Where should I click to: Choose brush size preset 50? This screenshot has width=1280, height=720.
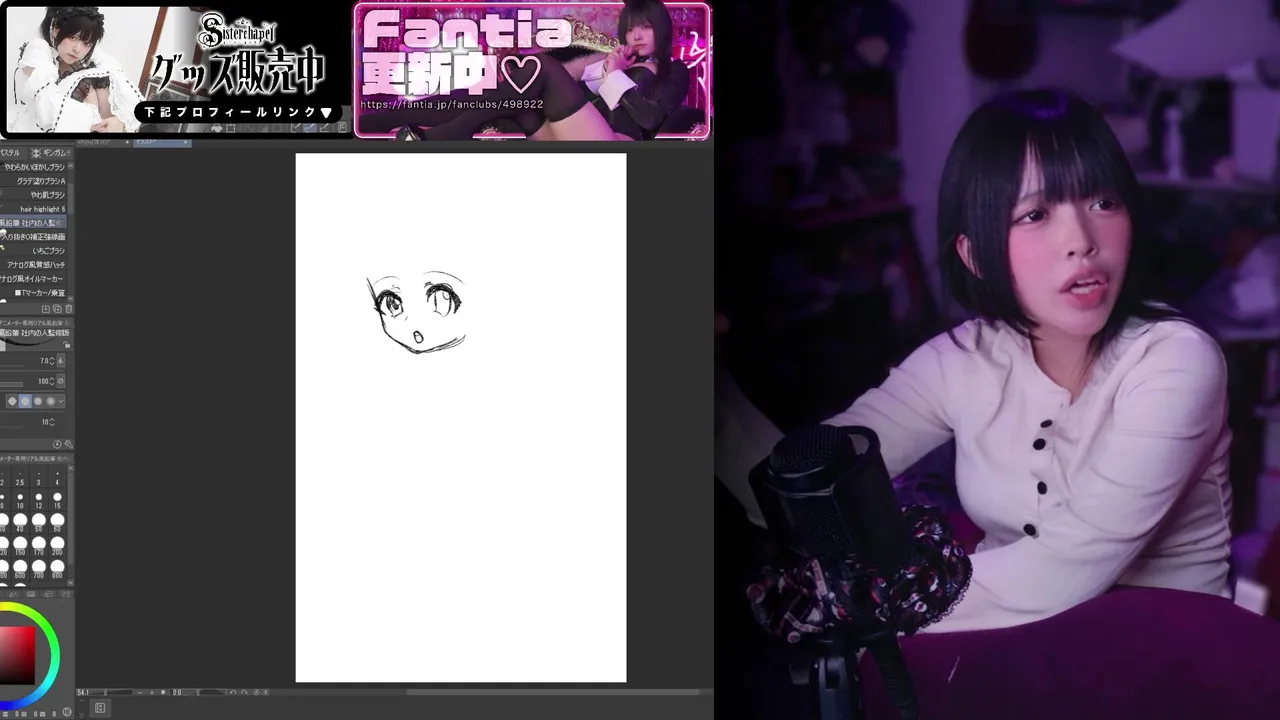coord(38,522)
